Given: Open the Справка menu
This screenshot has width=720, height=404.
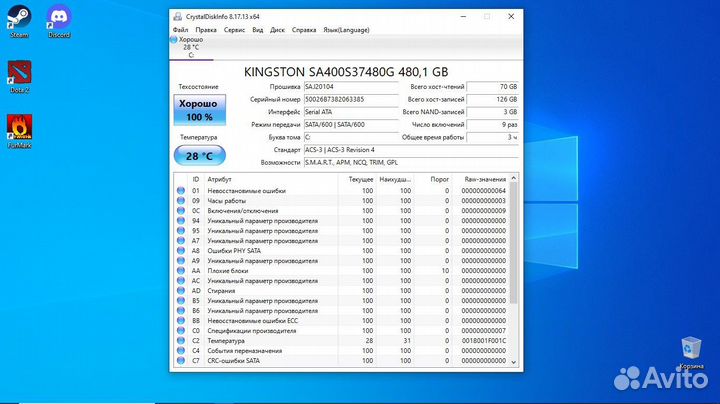Looking at the screenshot, I should (304, 30).
